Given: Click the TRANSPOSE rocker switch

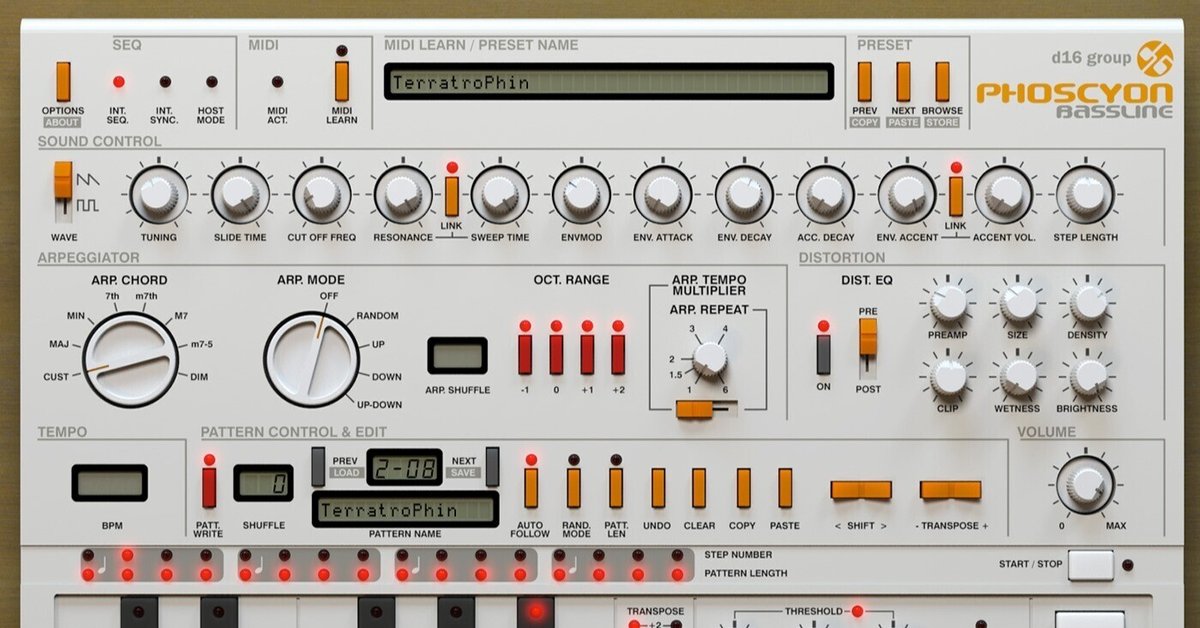Looking at the screenshot, I should (951, 490).
